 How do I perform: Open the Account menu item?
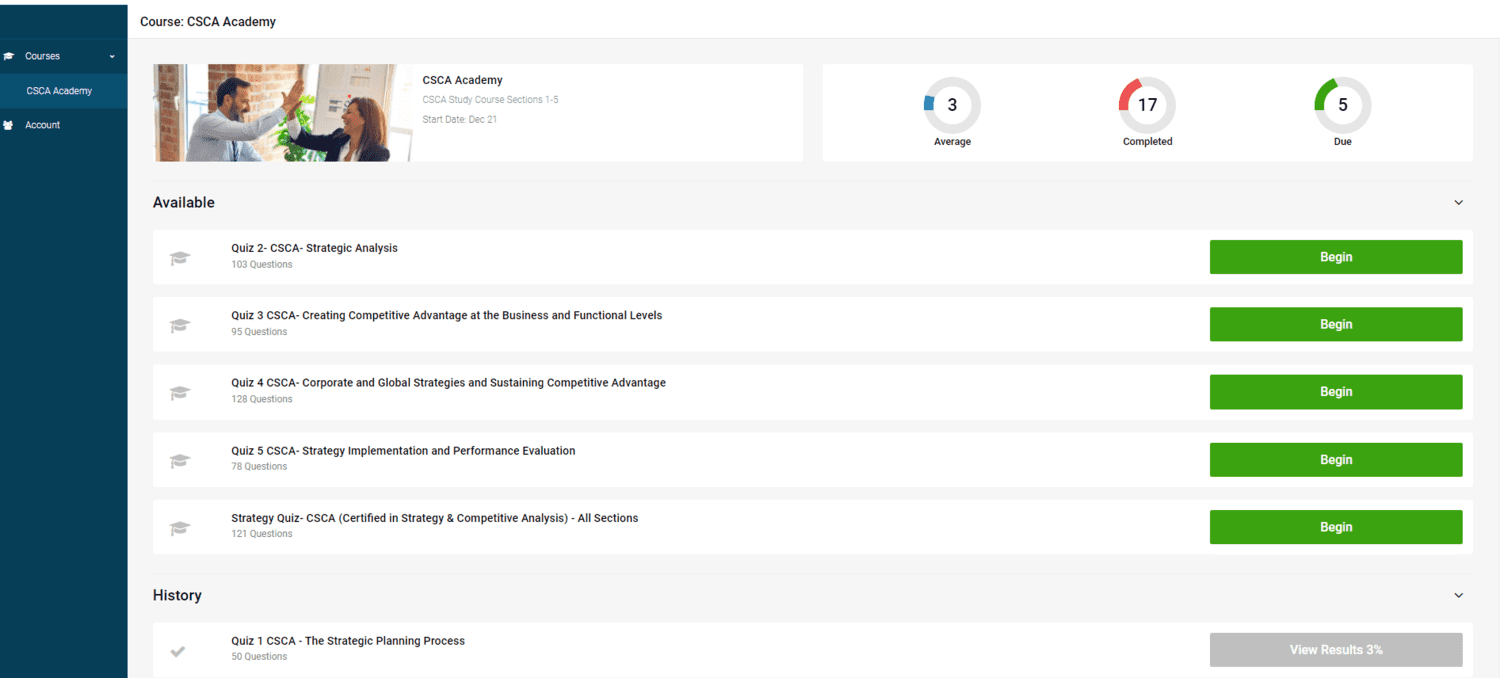tap(64, 125)
